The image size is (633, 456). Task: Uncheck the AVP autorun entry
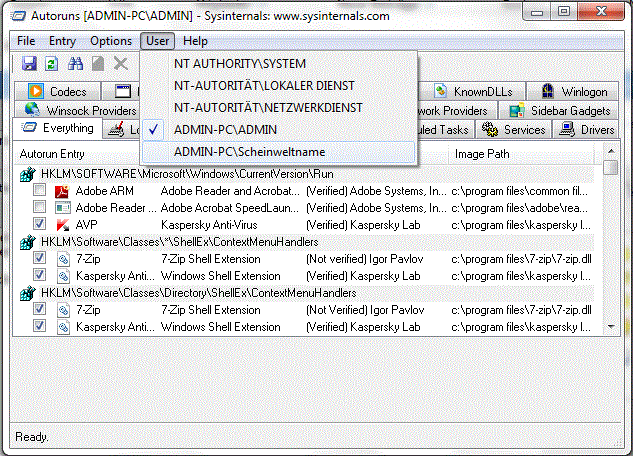click(39, 223)
